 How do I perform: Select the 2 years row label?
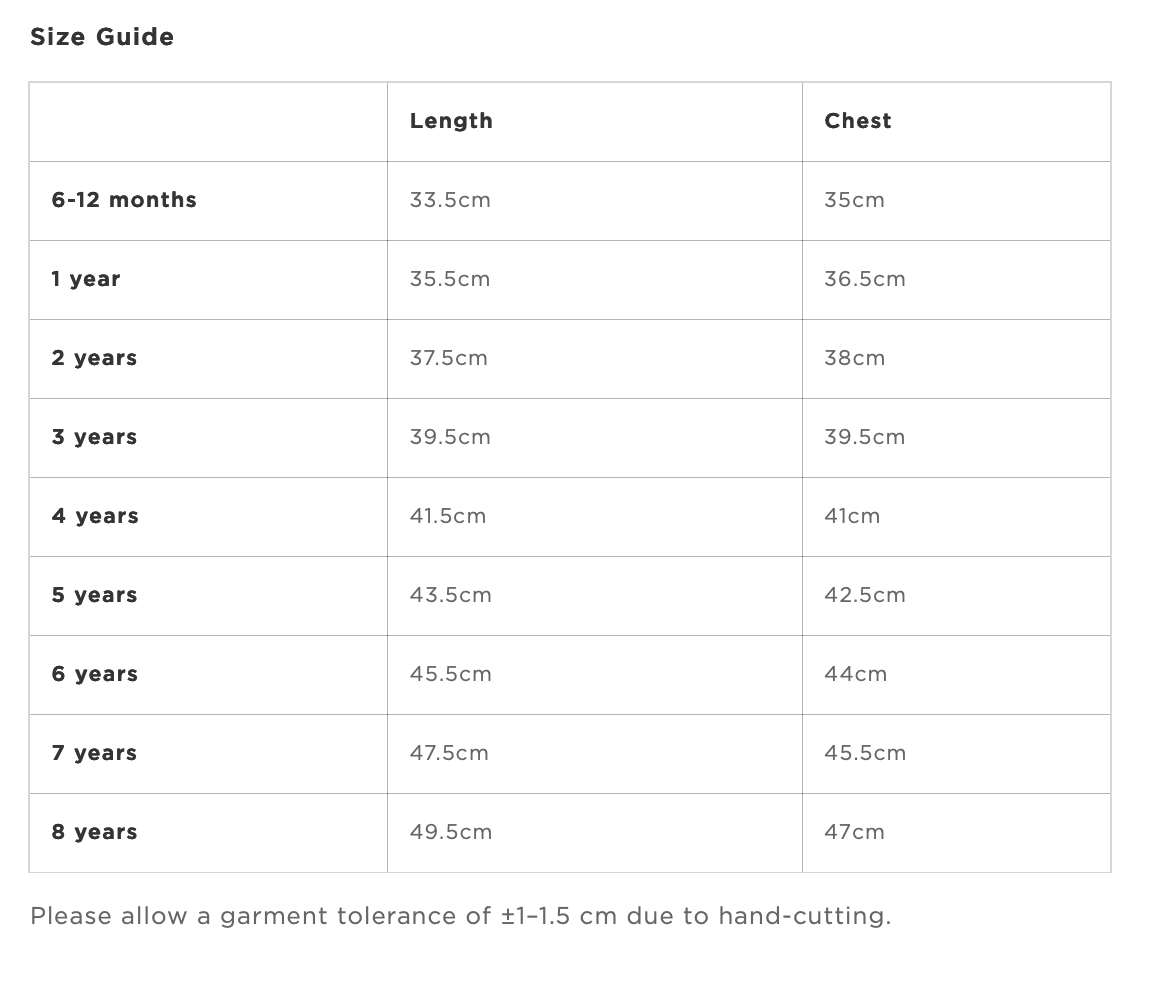(x=94, y=358)
